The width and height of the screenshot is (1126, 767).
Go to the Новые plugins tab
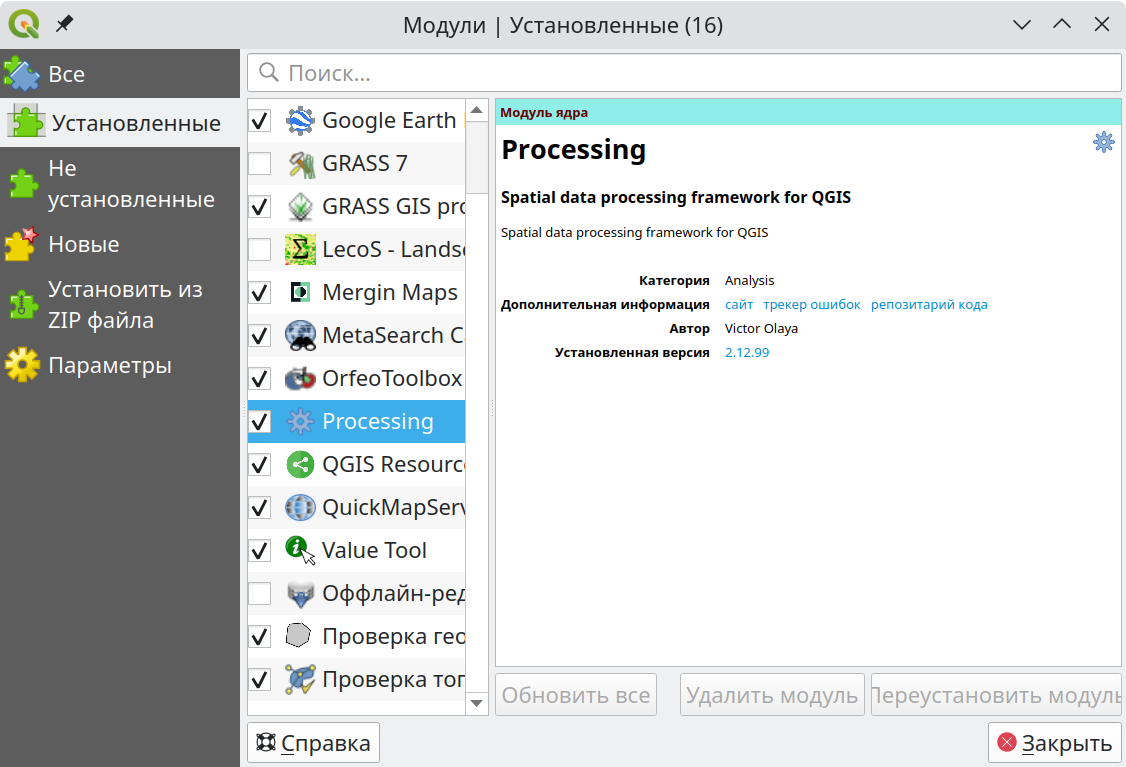(120, 244)
